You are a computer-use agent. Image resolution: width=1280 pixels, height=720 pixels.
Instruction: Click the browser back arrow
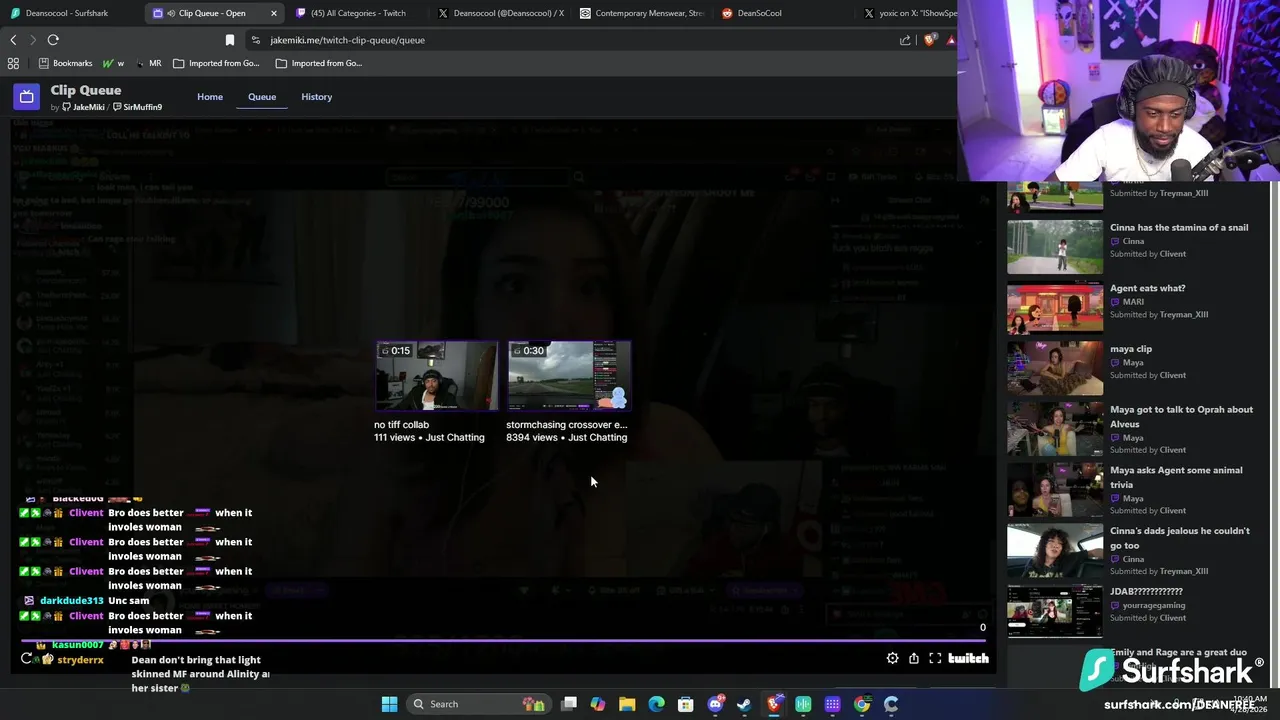click(13, 40)
